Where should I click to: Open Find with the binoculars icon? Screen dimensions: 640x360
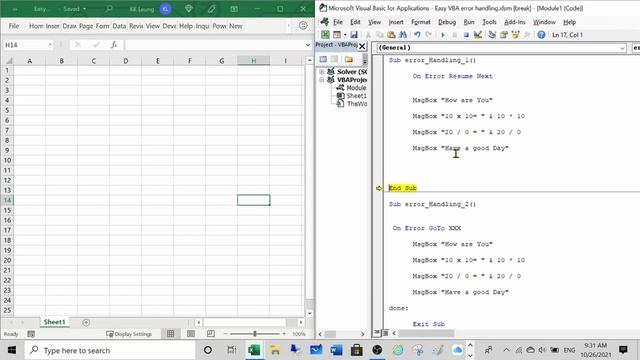tap(402, 35)
